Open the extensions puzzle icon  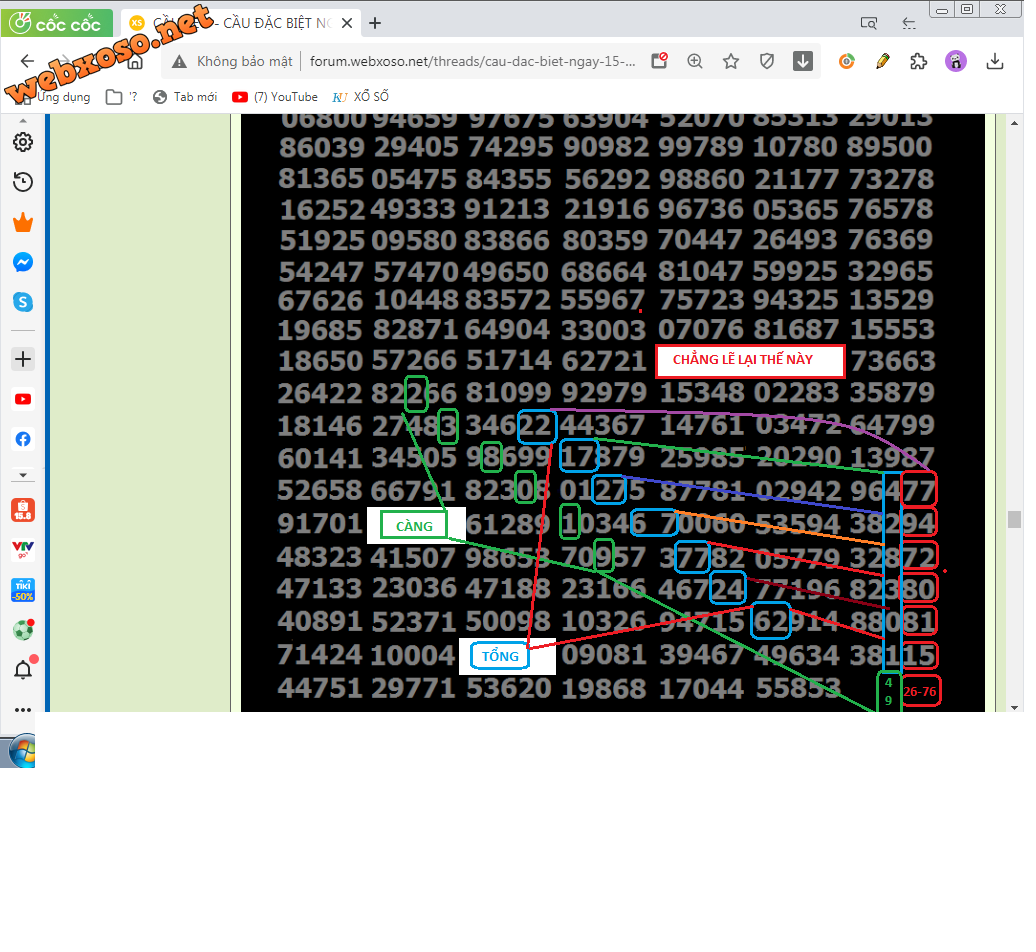(918, 62)
